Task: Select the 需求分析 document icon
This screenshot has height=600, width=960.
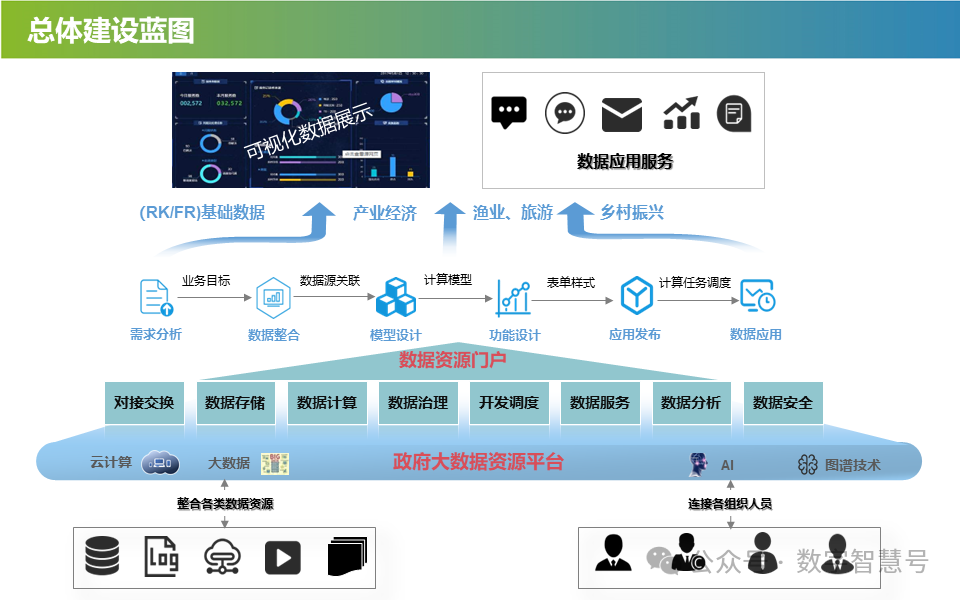Action: click(155, 297)
